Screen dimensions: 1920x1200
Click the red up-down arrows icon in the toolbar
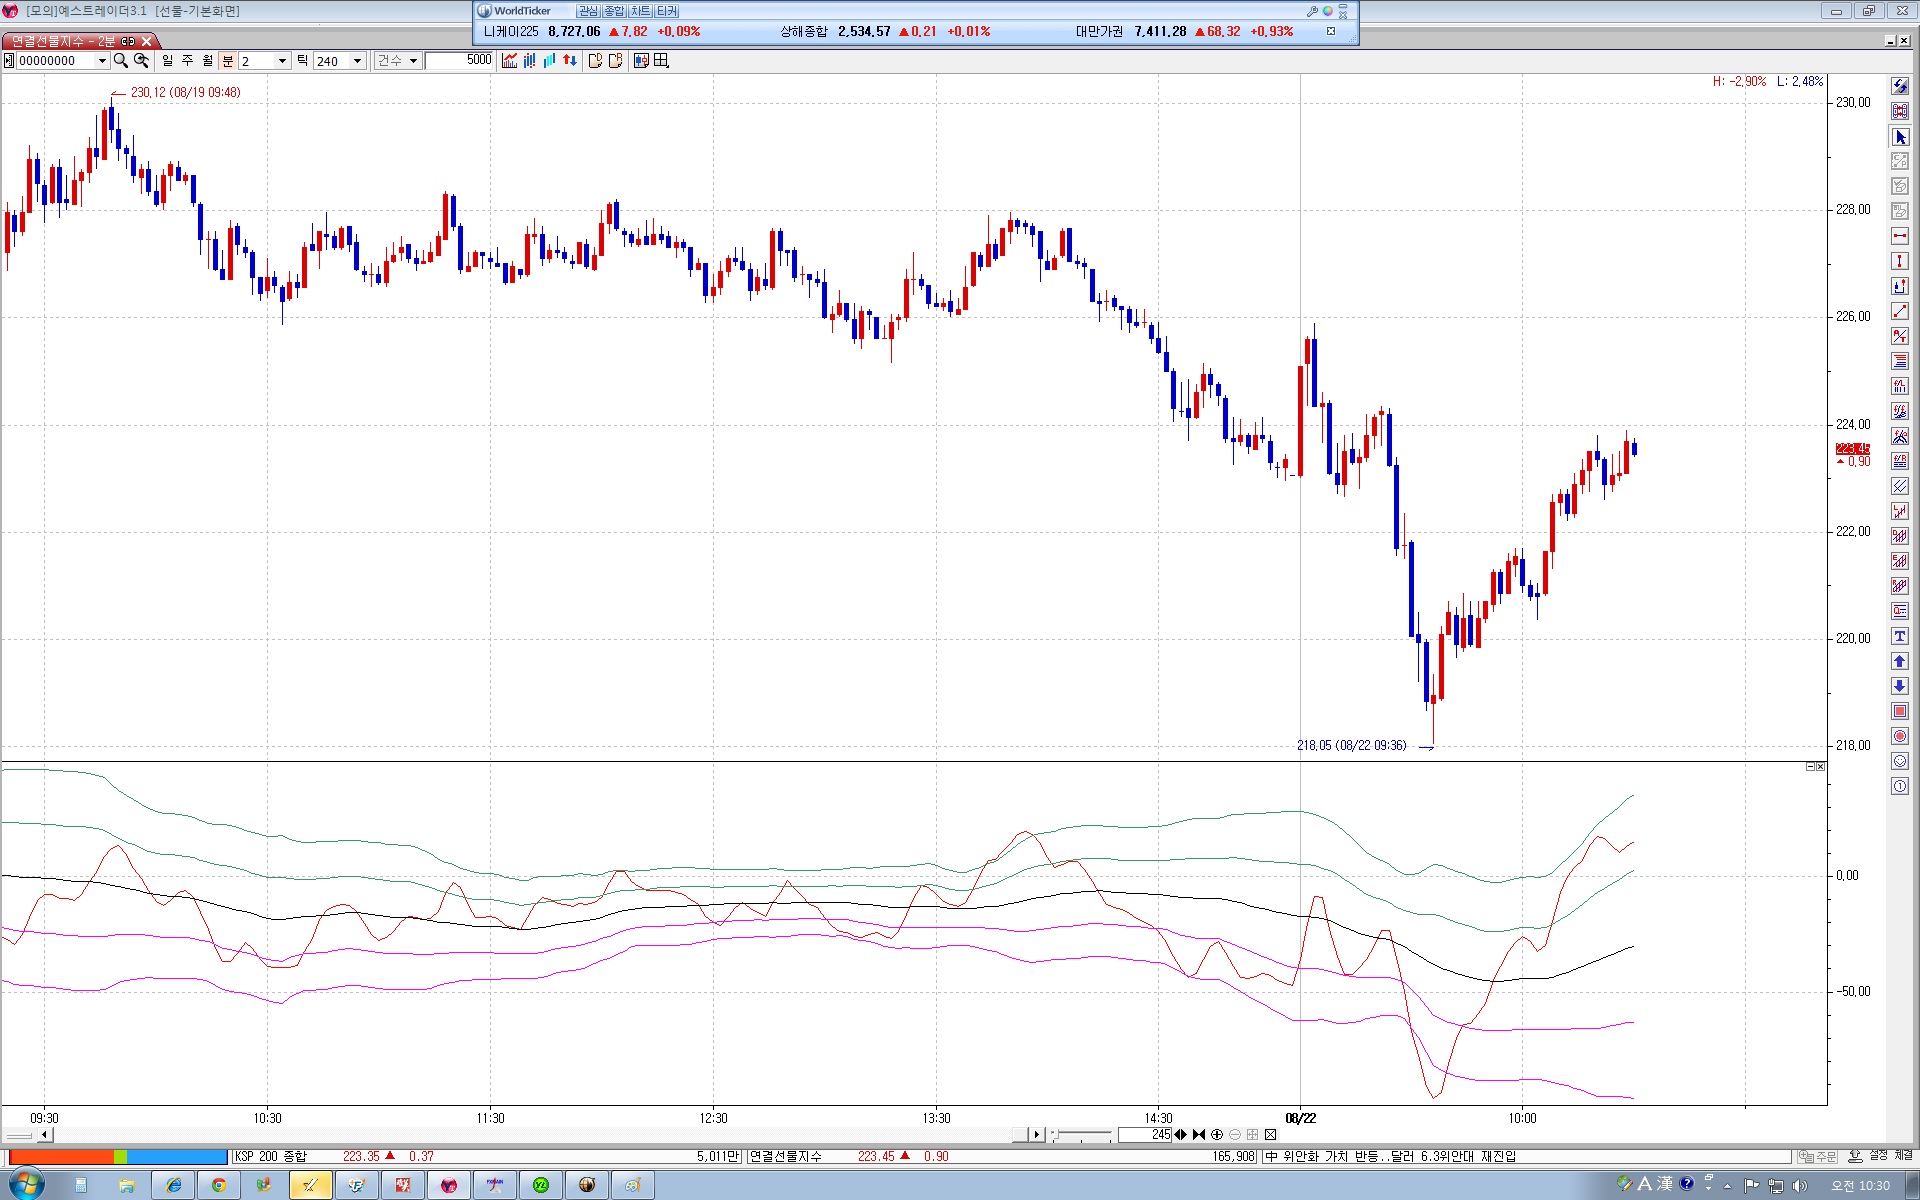570,61
